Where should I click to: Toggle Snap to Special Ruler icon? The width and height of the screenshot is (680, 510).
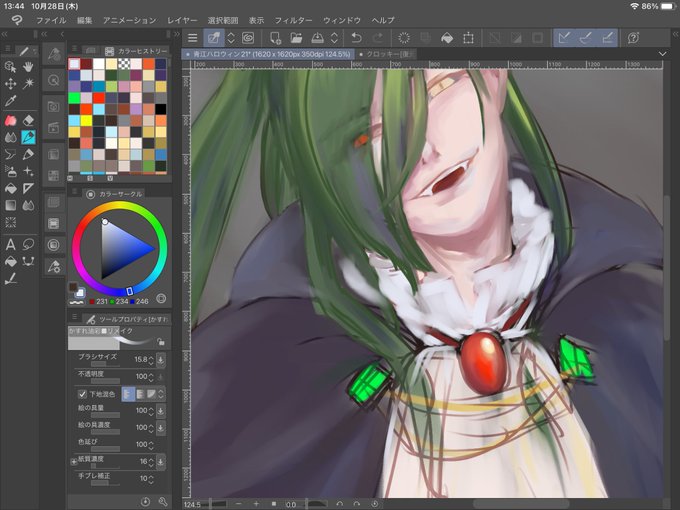coord(586,38)
